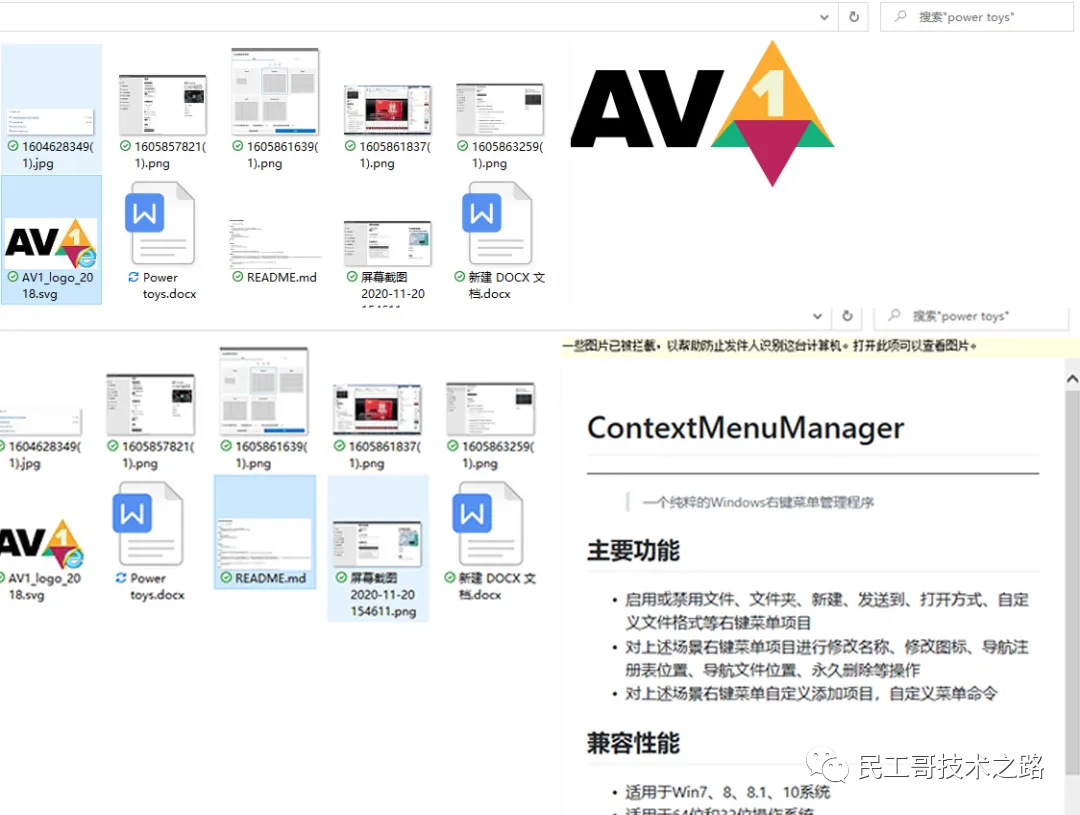The width and height of the screenshot is (1080, 815).
Task: Select 1604628349(1).jpg thumbnail in AV1 preview window
Action: click(51, 121)
